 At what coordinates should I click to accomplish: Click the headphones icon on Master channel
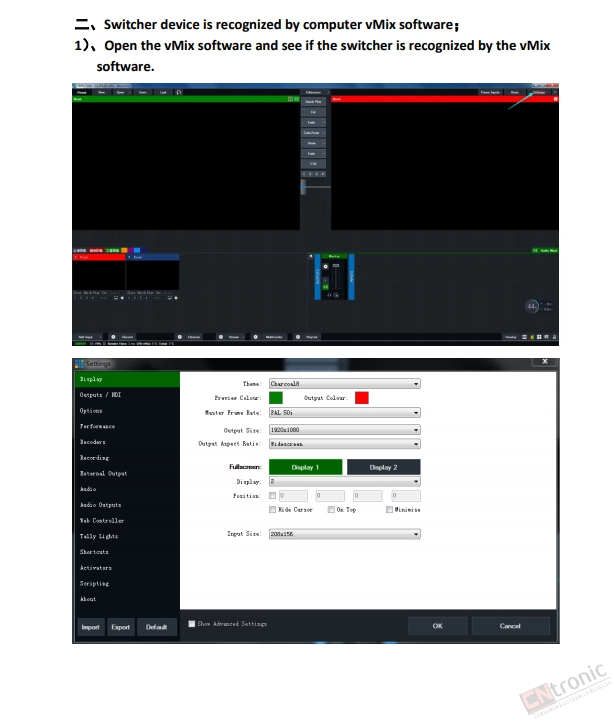click(329, 295)
